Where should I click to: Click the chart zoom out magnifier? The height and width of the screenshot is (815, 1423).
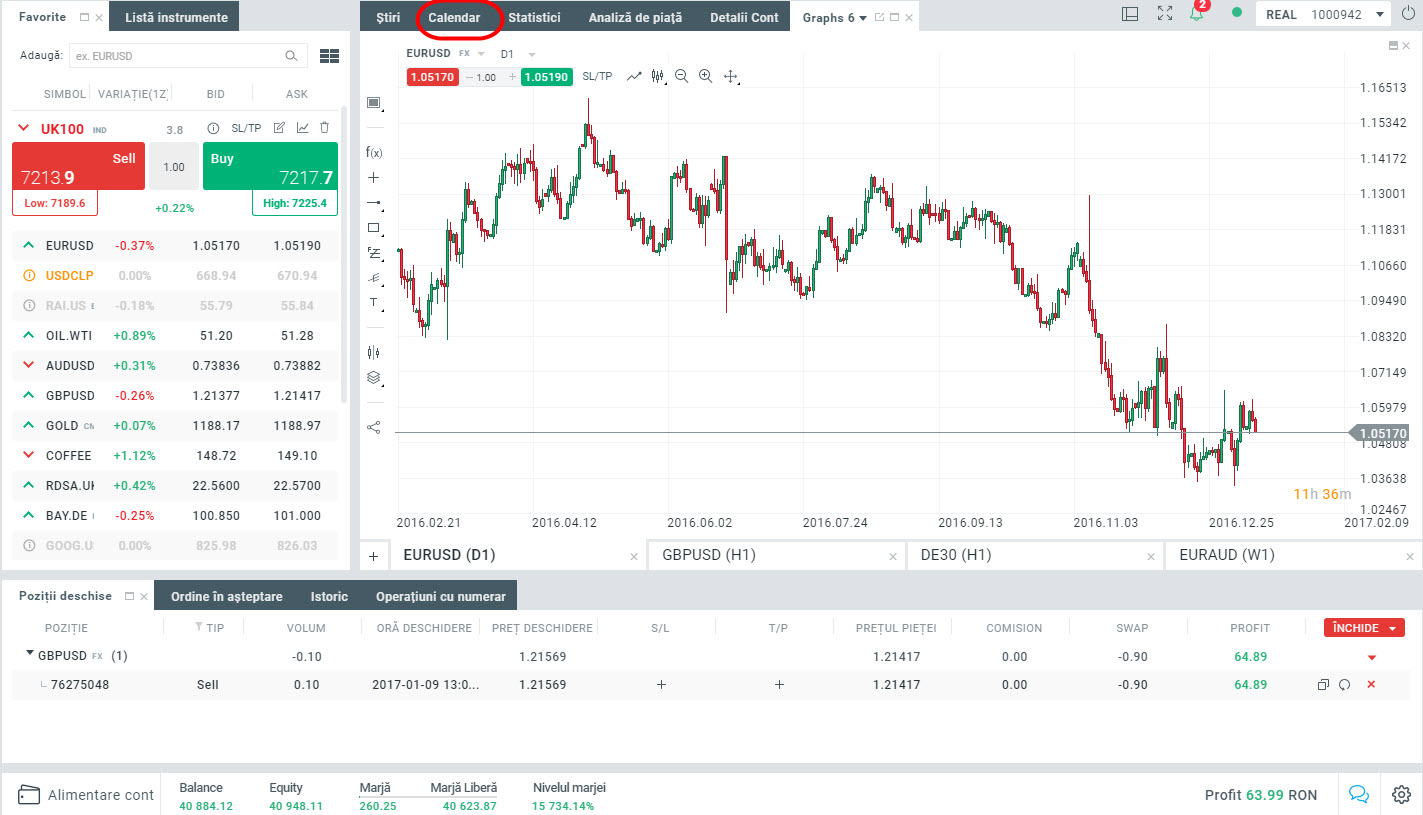pos(682,76)
